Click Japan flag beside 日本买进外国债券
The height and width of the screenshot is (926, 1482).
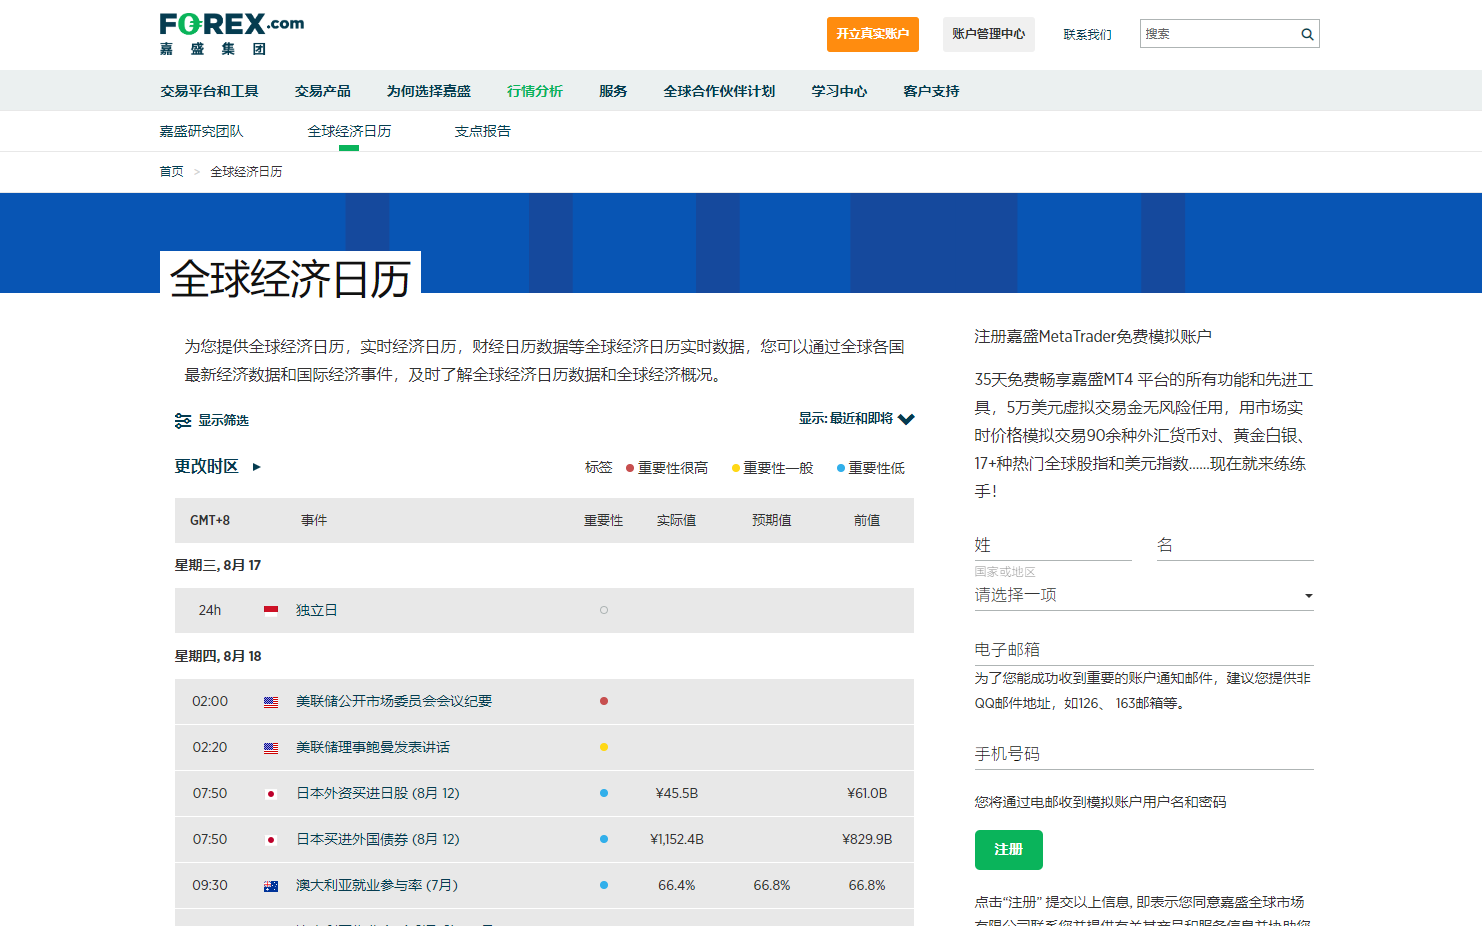click(271, 840)
